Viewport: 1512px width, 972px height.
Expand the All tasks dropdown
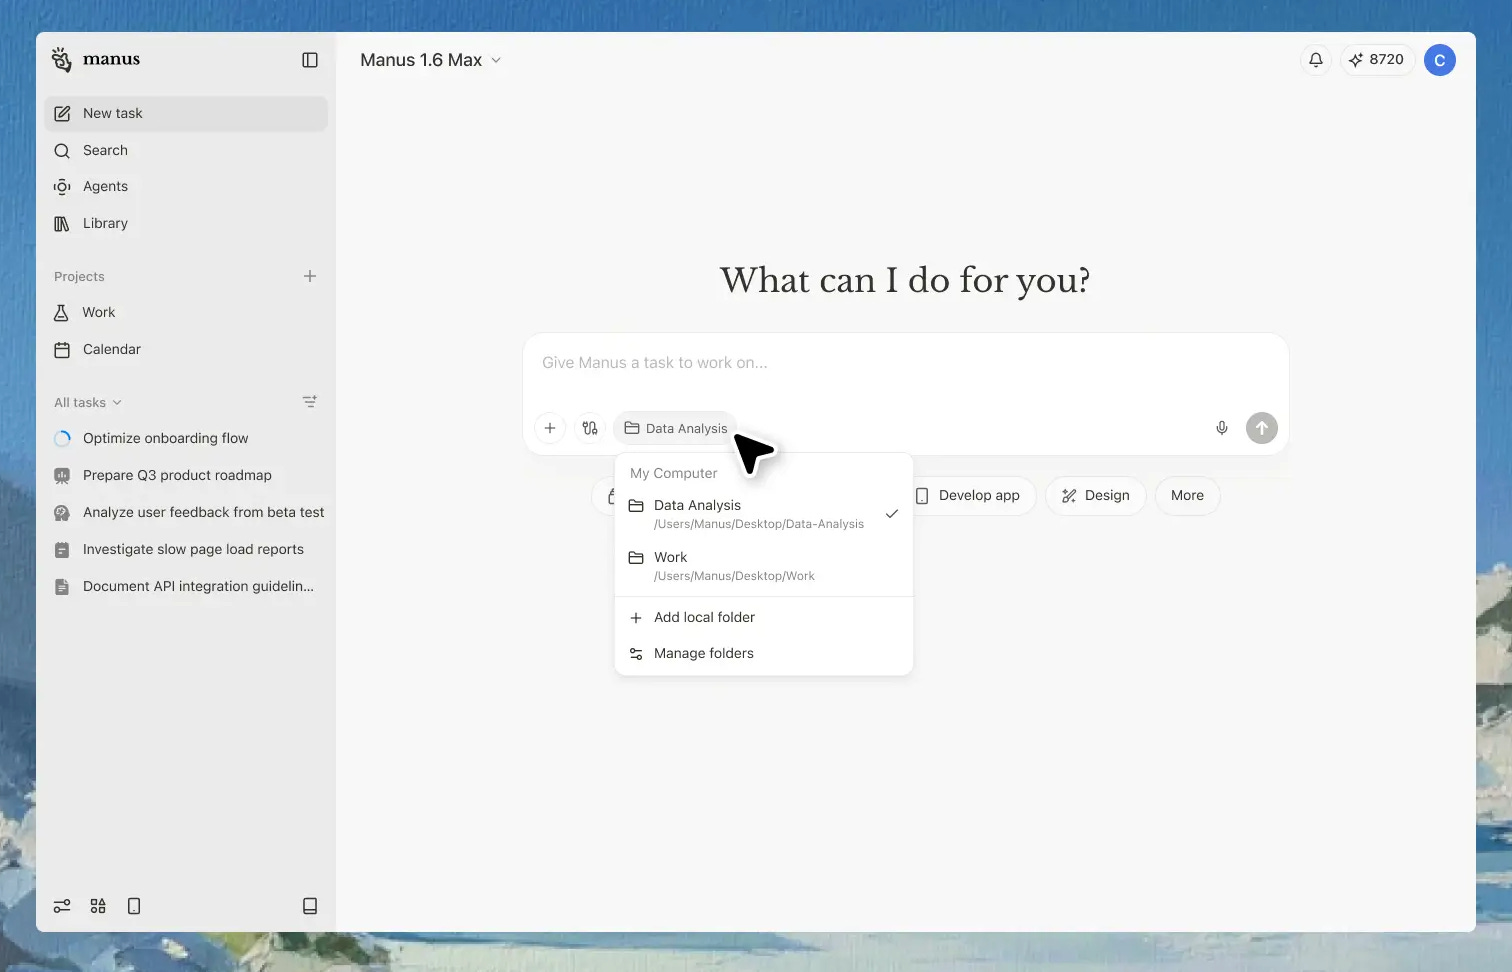[x=88, y=402]
